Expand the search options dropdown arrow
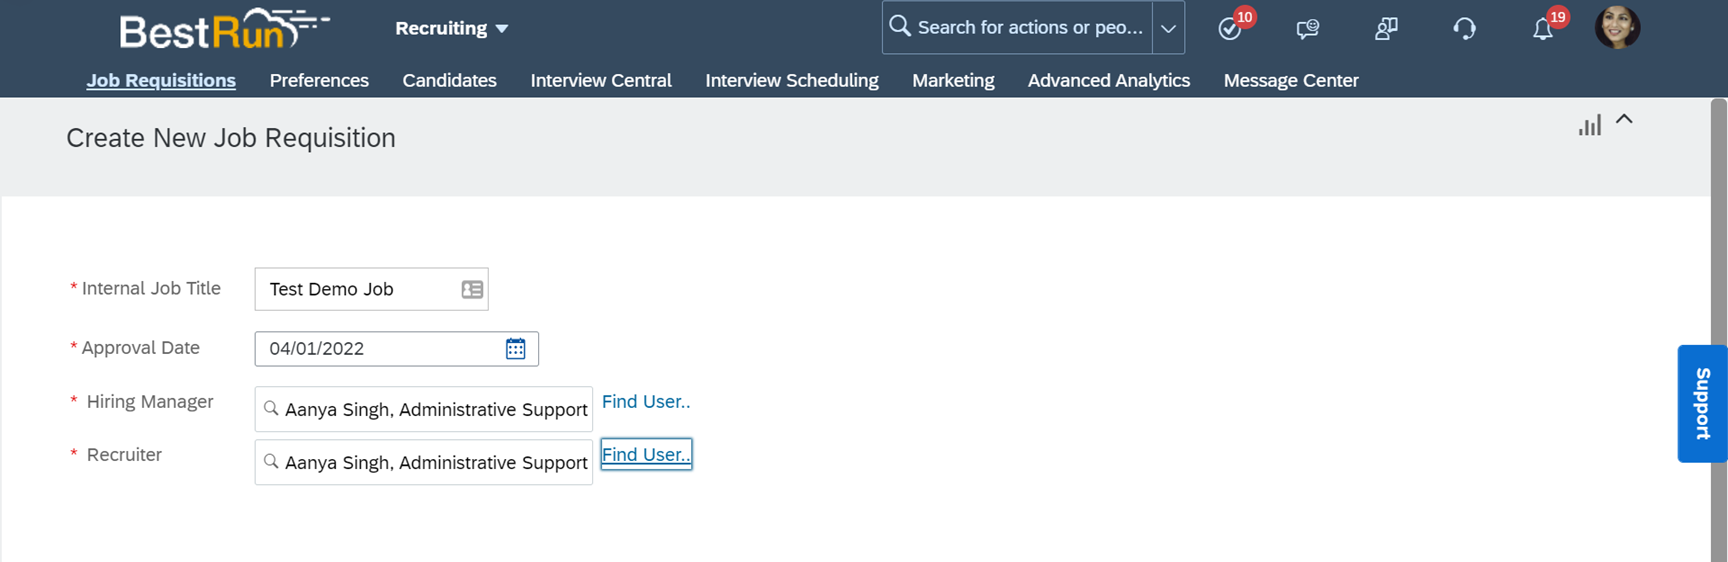This screenshot has width=1728, height=562. click(x=1168, y=28)
